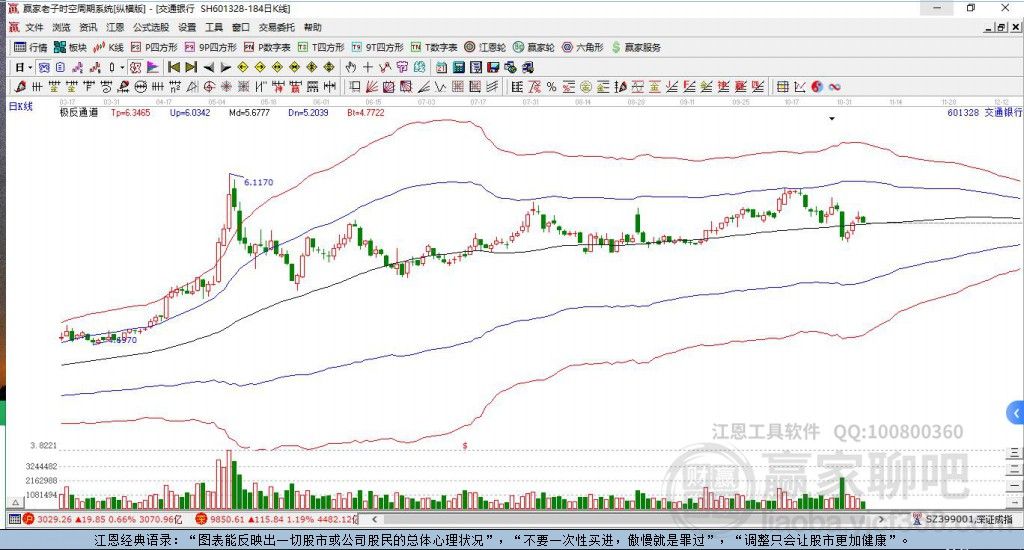The image size is (1024, 550).
Task: Click the hand pan tool icon
Action: pos(350,67)
